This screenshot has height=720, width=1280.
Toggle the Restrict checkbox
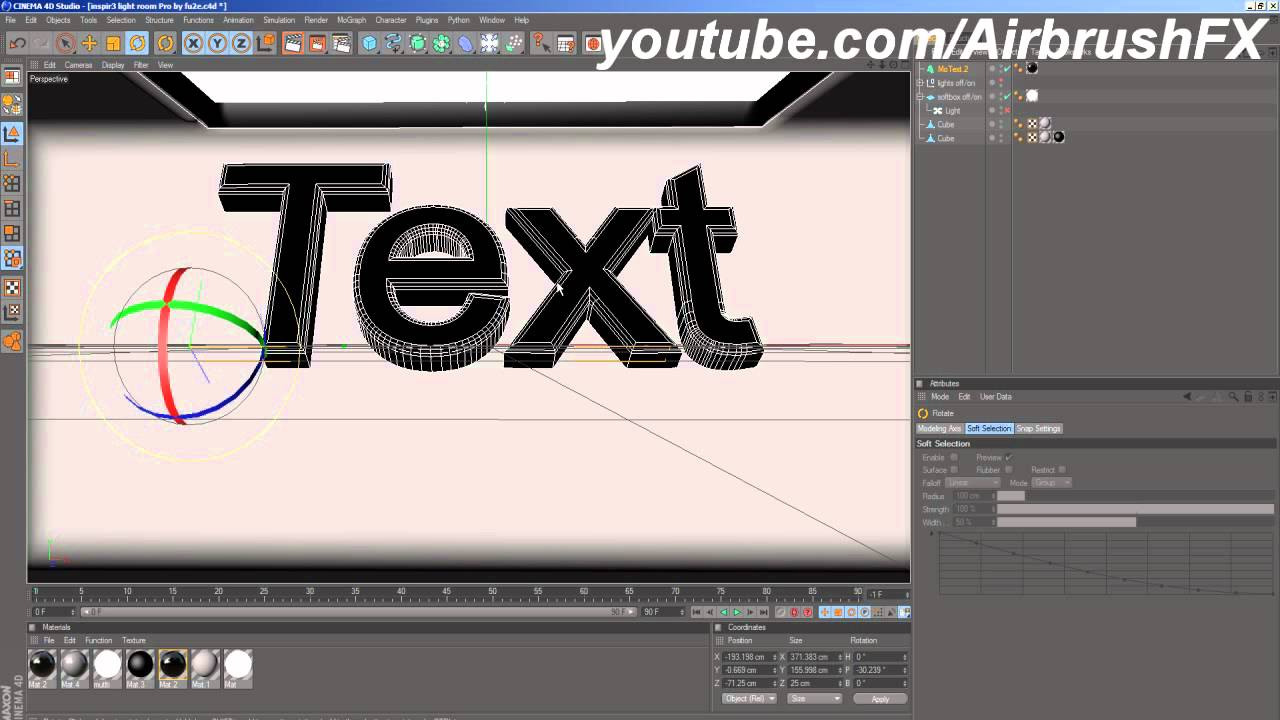1061,470
